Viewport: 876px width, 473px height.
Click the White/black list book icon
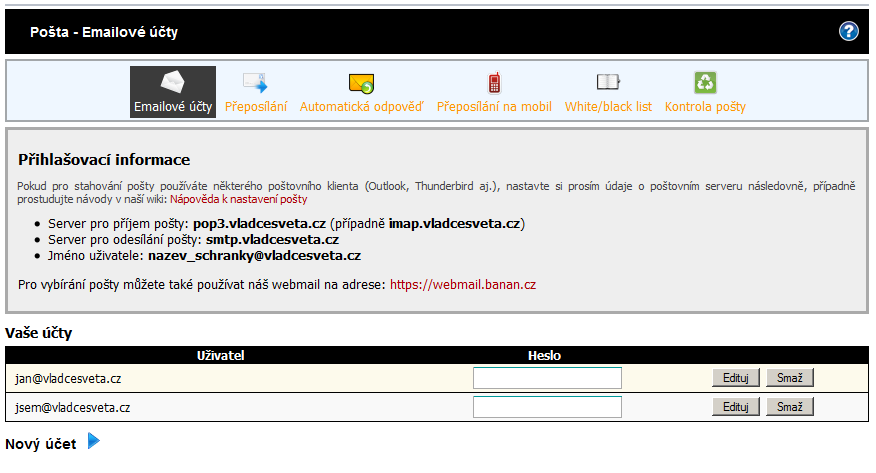tap(608, 83)
